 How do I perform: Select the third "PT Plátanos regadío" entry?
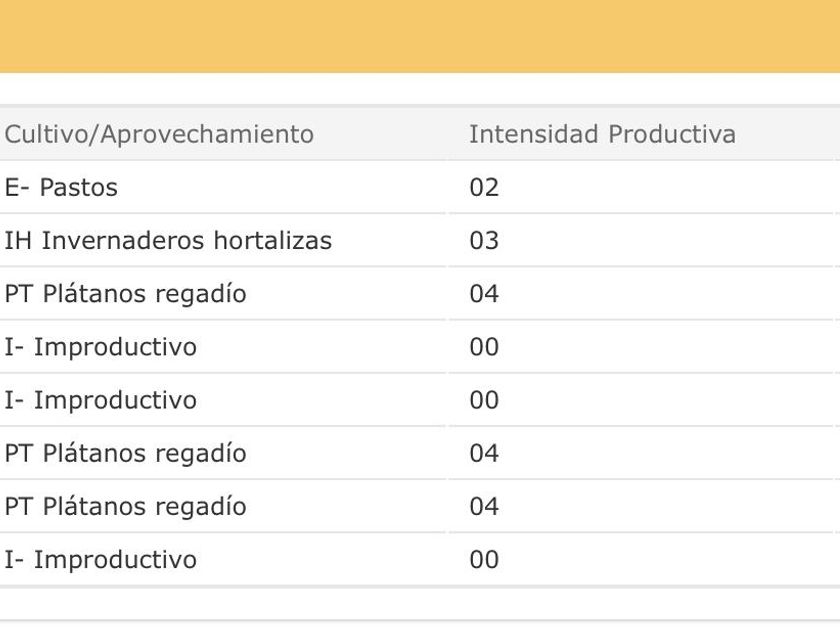(125, 506)
